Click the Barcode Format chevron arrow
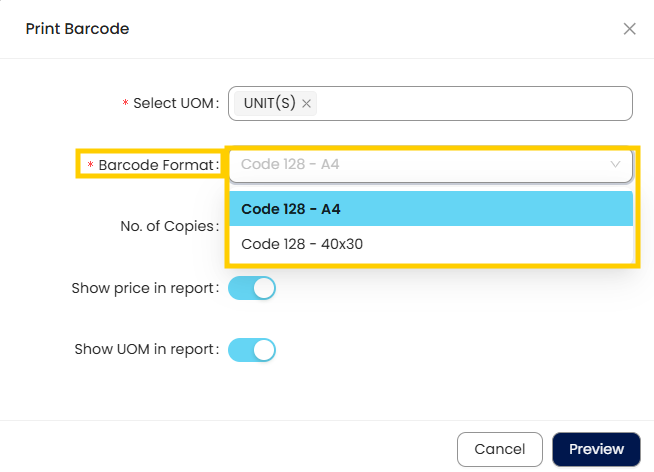This screenshot has width=654, height=472. tap(615, 164)
